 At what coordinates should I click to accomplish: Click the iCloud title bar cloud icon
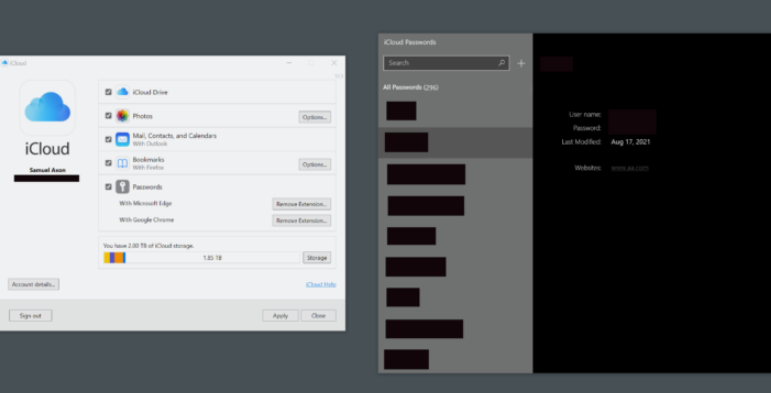click(5, 63)
